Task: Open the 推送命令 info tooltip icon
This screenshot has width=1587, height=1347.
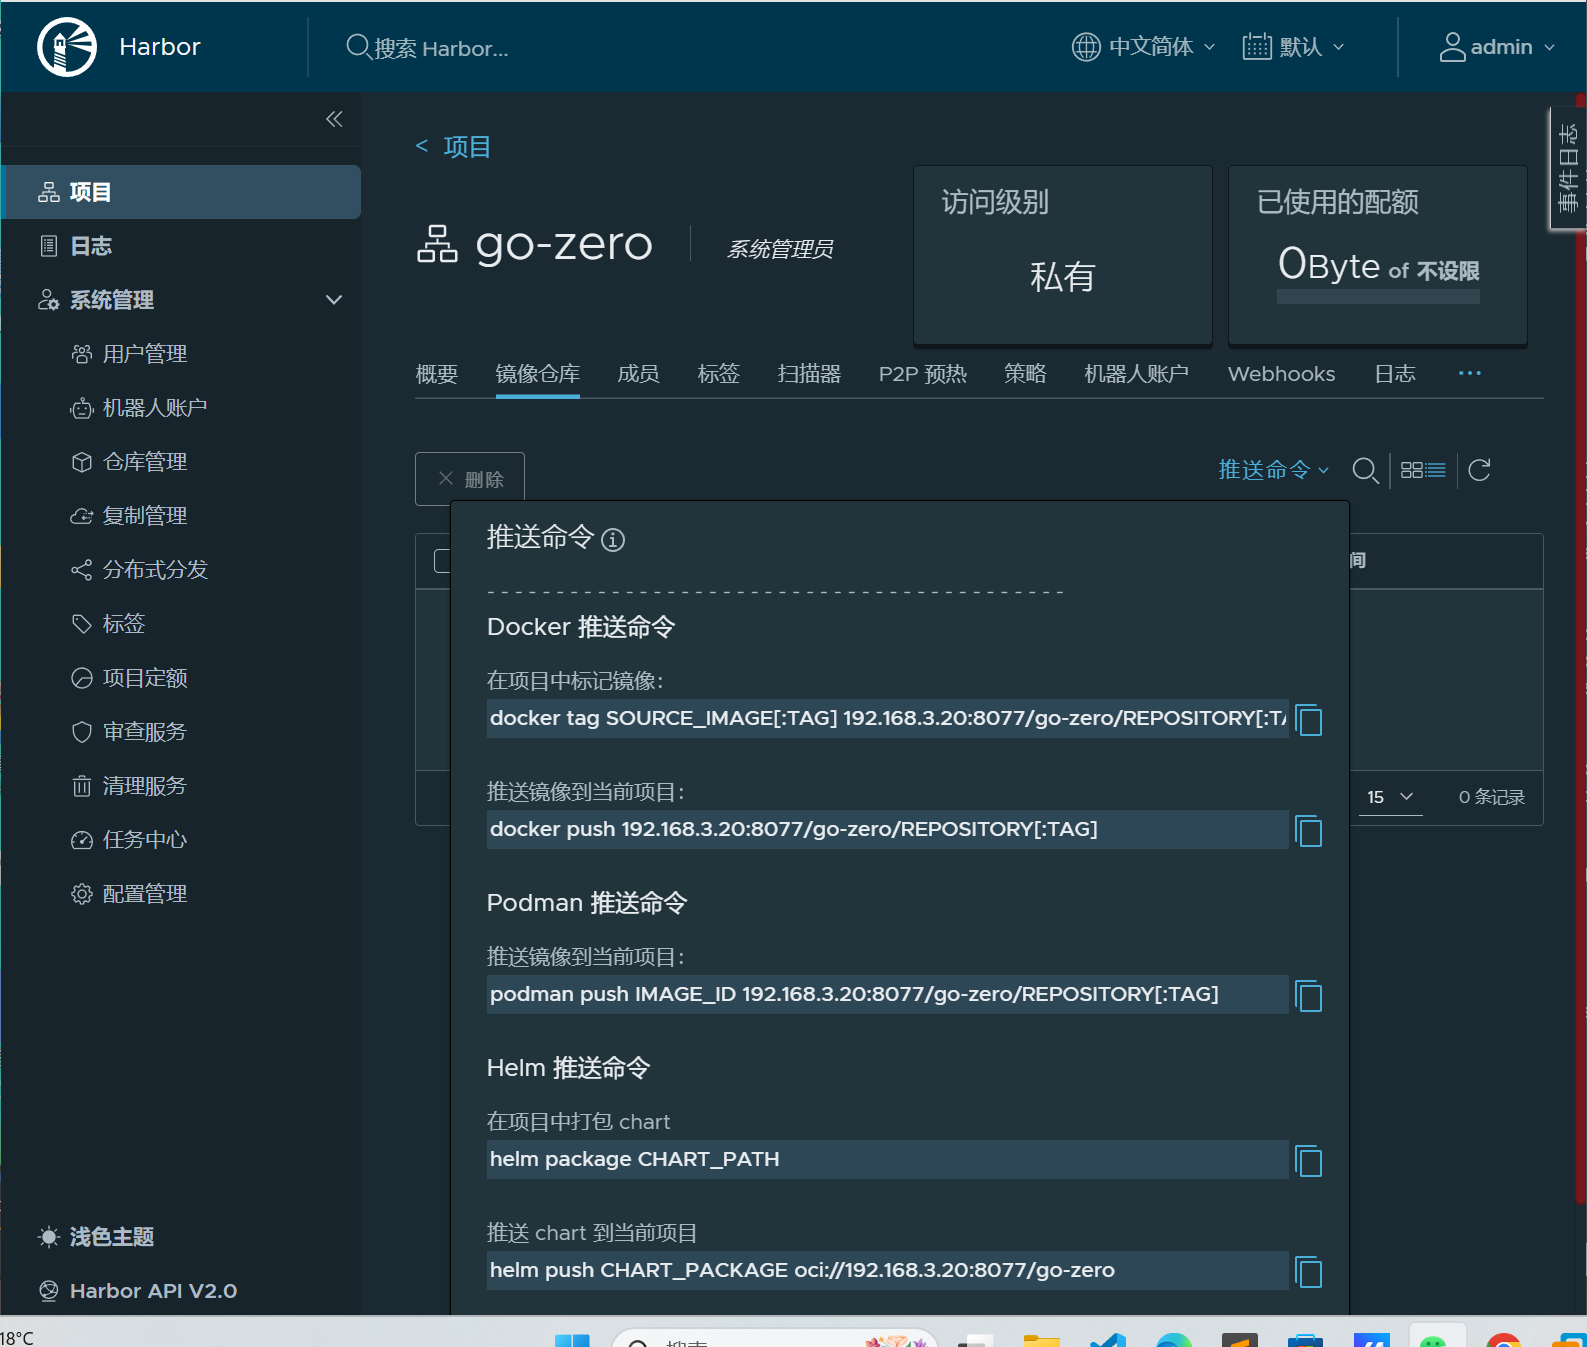Action: point(613,540)
